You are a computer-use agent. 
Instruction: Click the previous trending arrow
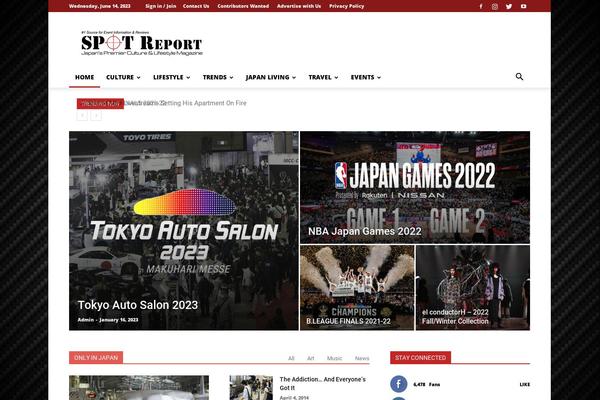(x=82, y=115)
